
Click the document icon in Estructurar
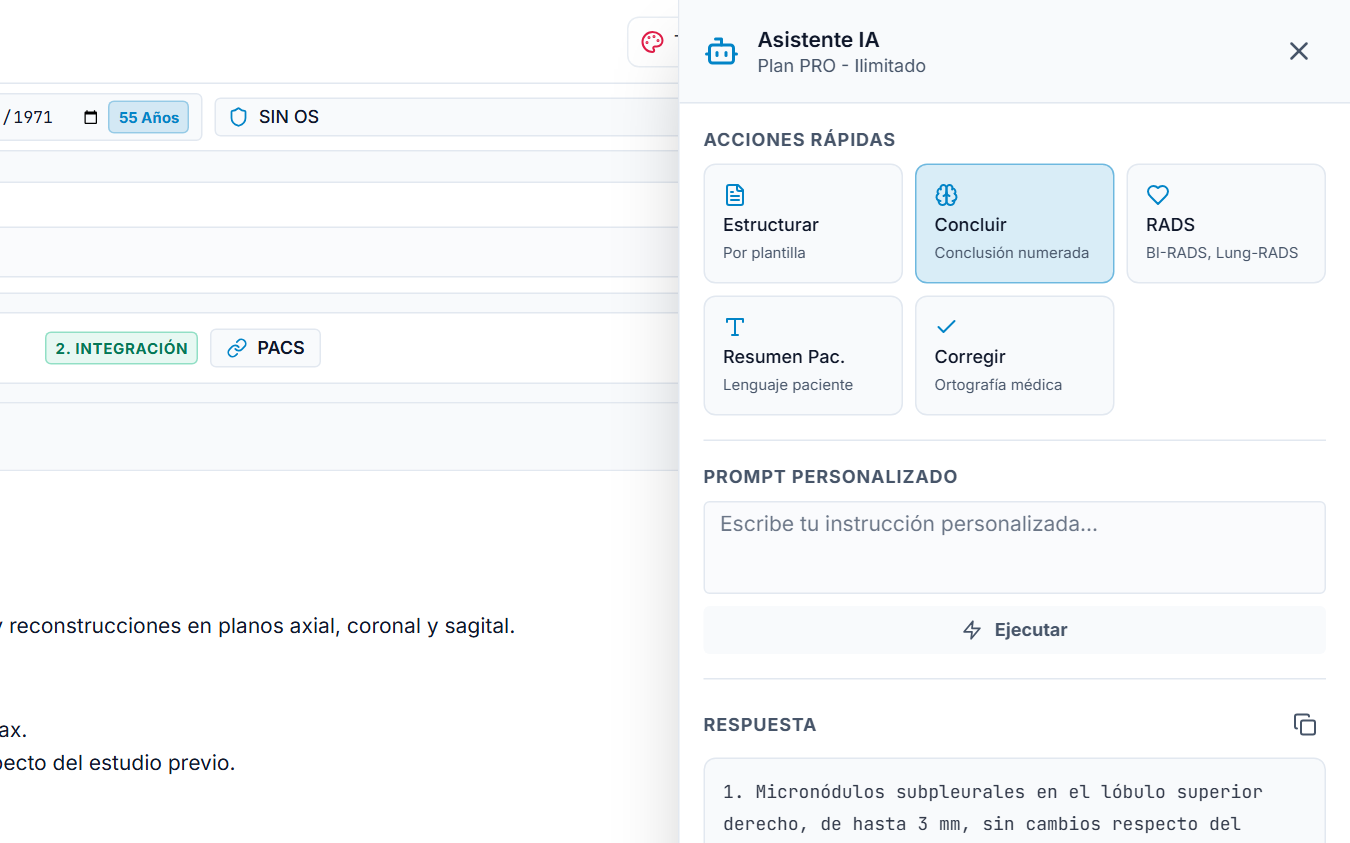tap(735, 195)
